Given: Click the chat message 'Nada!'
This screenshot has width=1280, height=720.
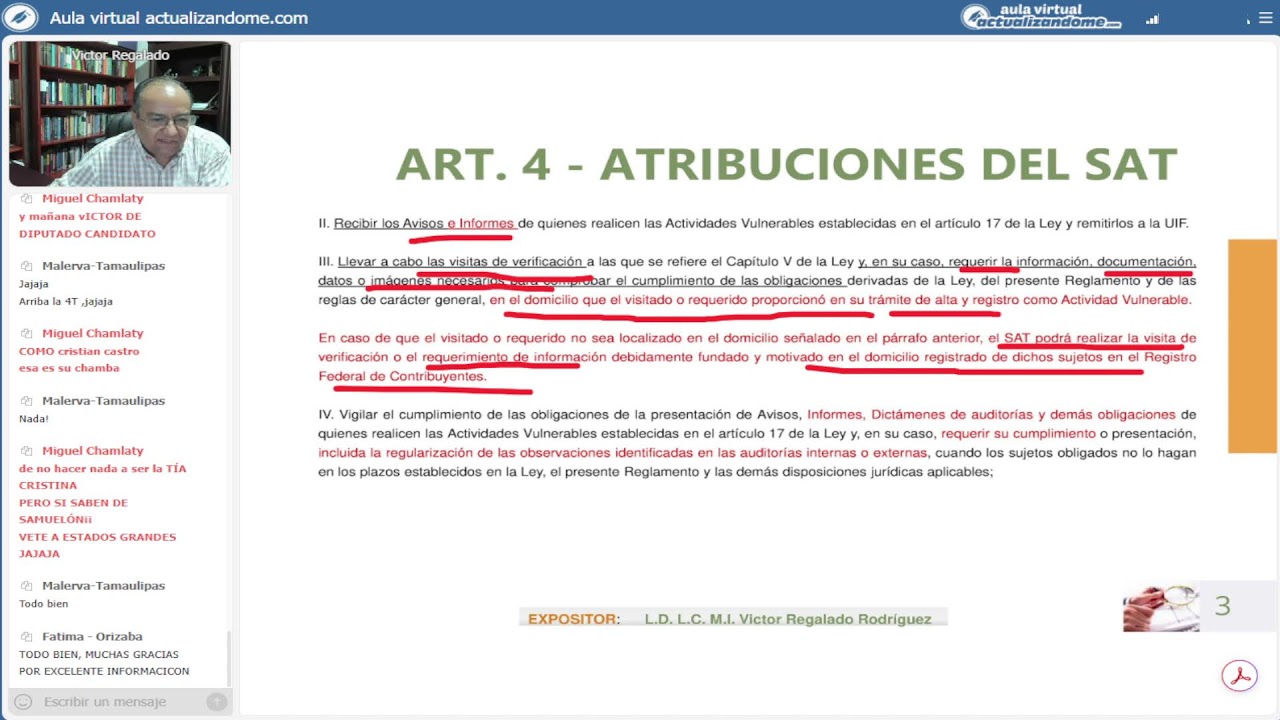Looking at the screenshot, I should (x=34, y=419).
